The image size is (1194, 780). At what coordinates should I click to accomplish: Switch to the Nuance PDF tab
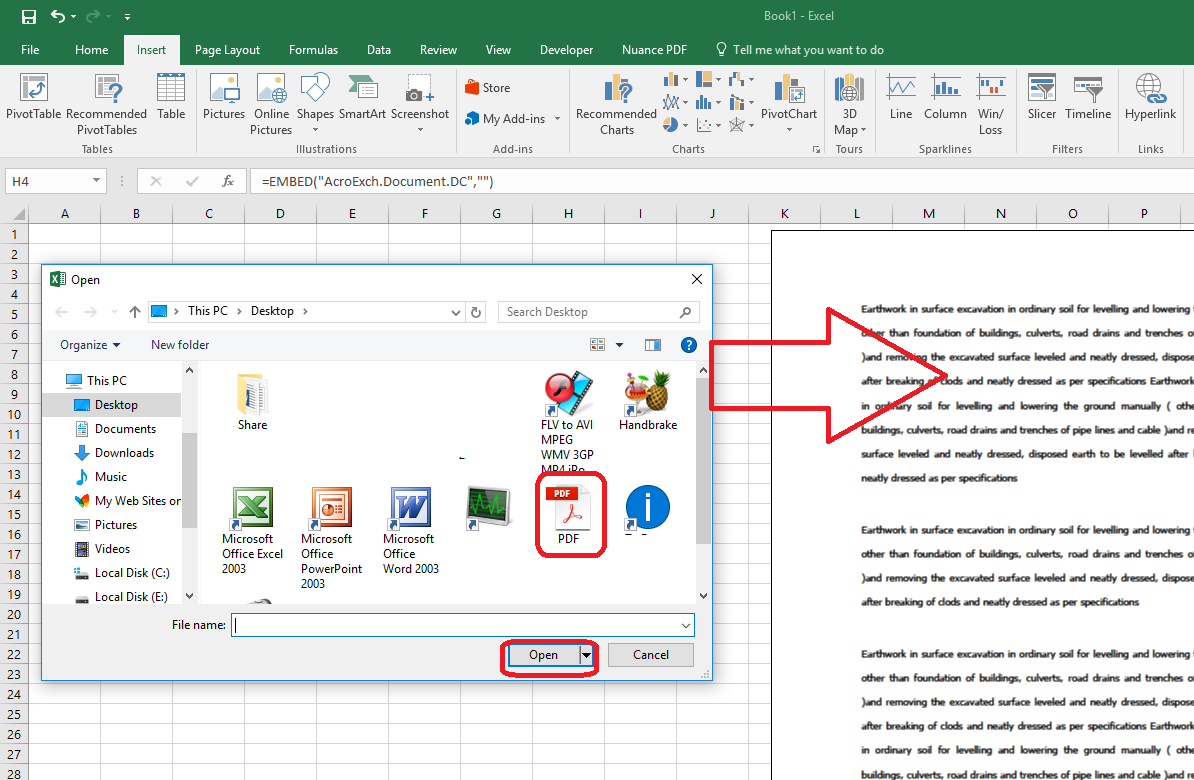[x=654, y=50]
